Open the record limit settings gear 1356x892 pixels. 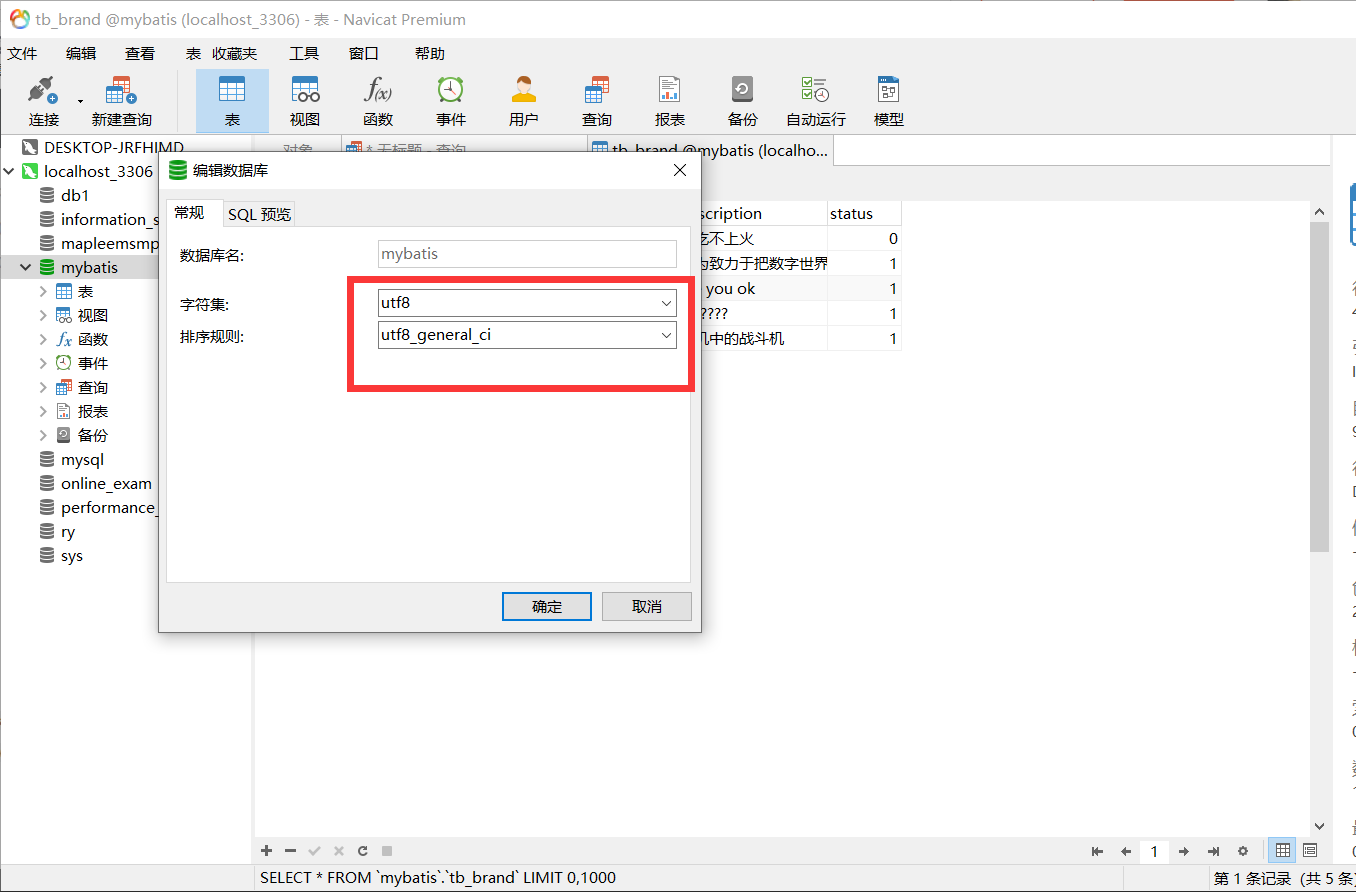[x=1243, y=852]
